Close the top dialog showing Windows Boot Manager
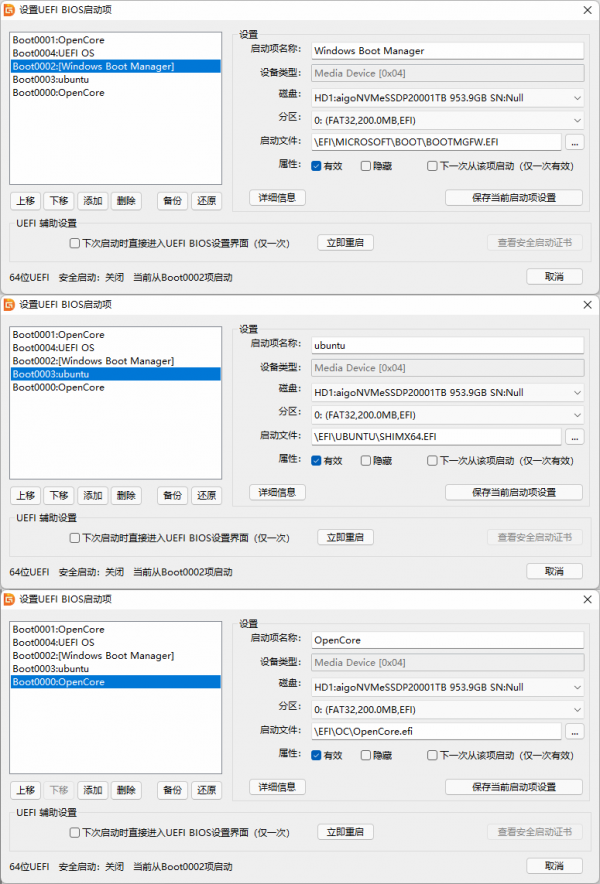The image size is (600, 884). pyautogui.click(x=587, y=10)
